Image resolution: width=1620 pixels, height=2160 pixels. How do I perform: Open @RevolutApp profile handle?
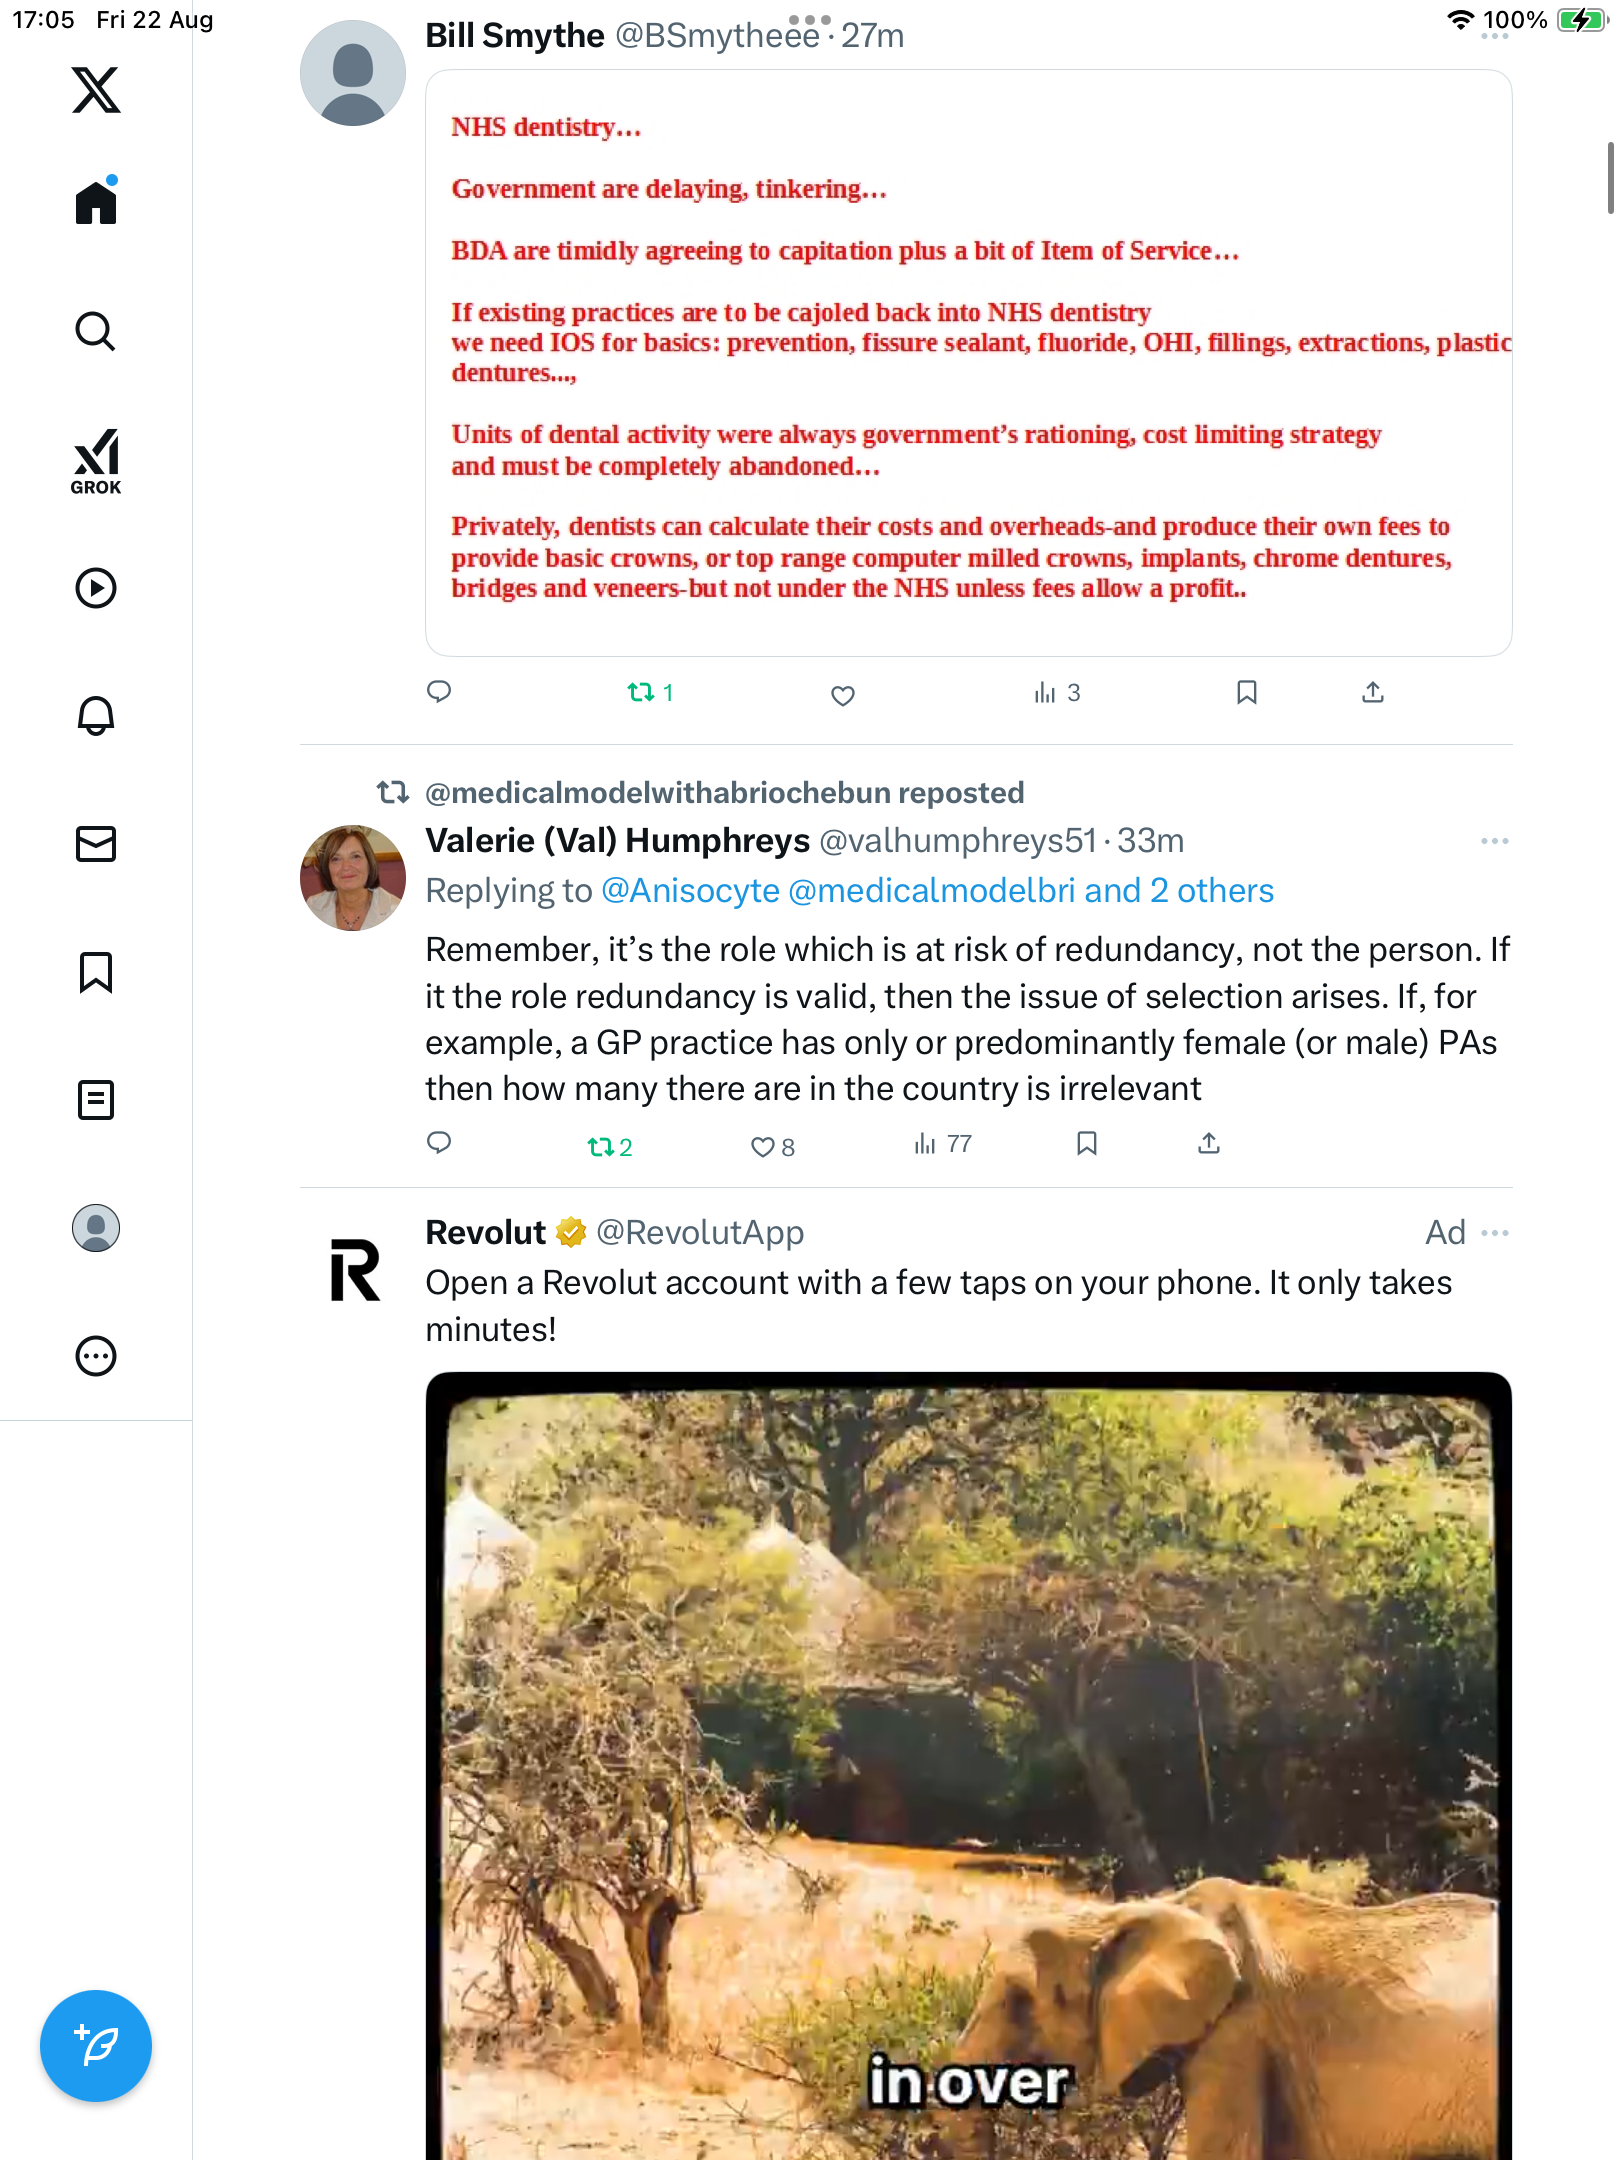click(700, 1233)
